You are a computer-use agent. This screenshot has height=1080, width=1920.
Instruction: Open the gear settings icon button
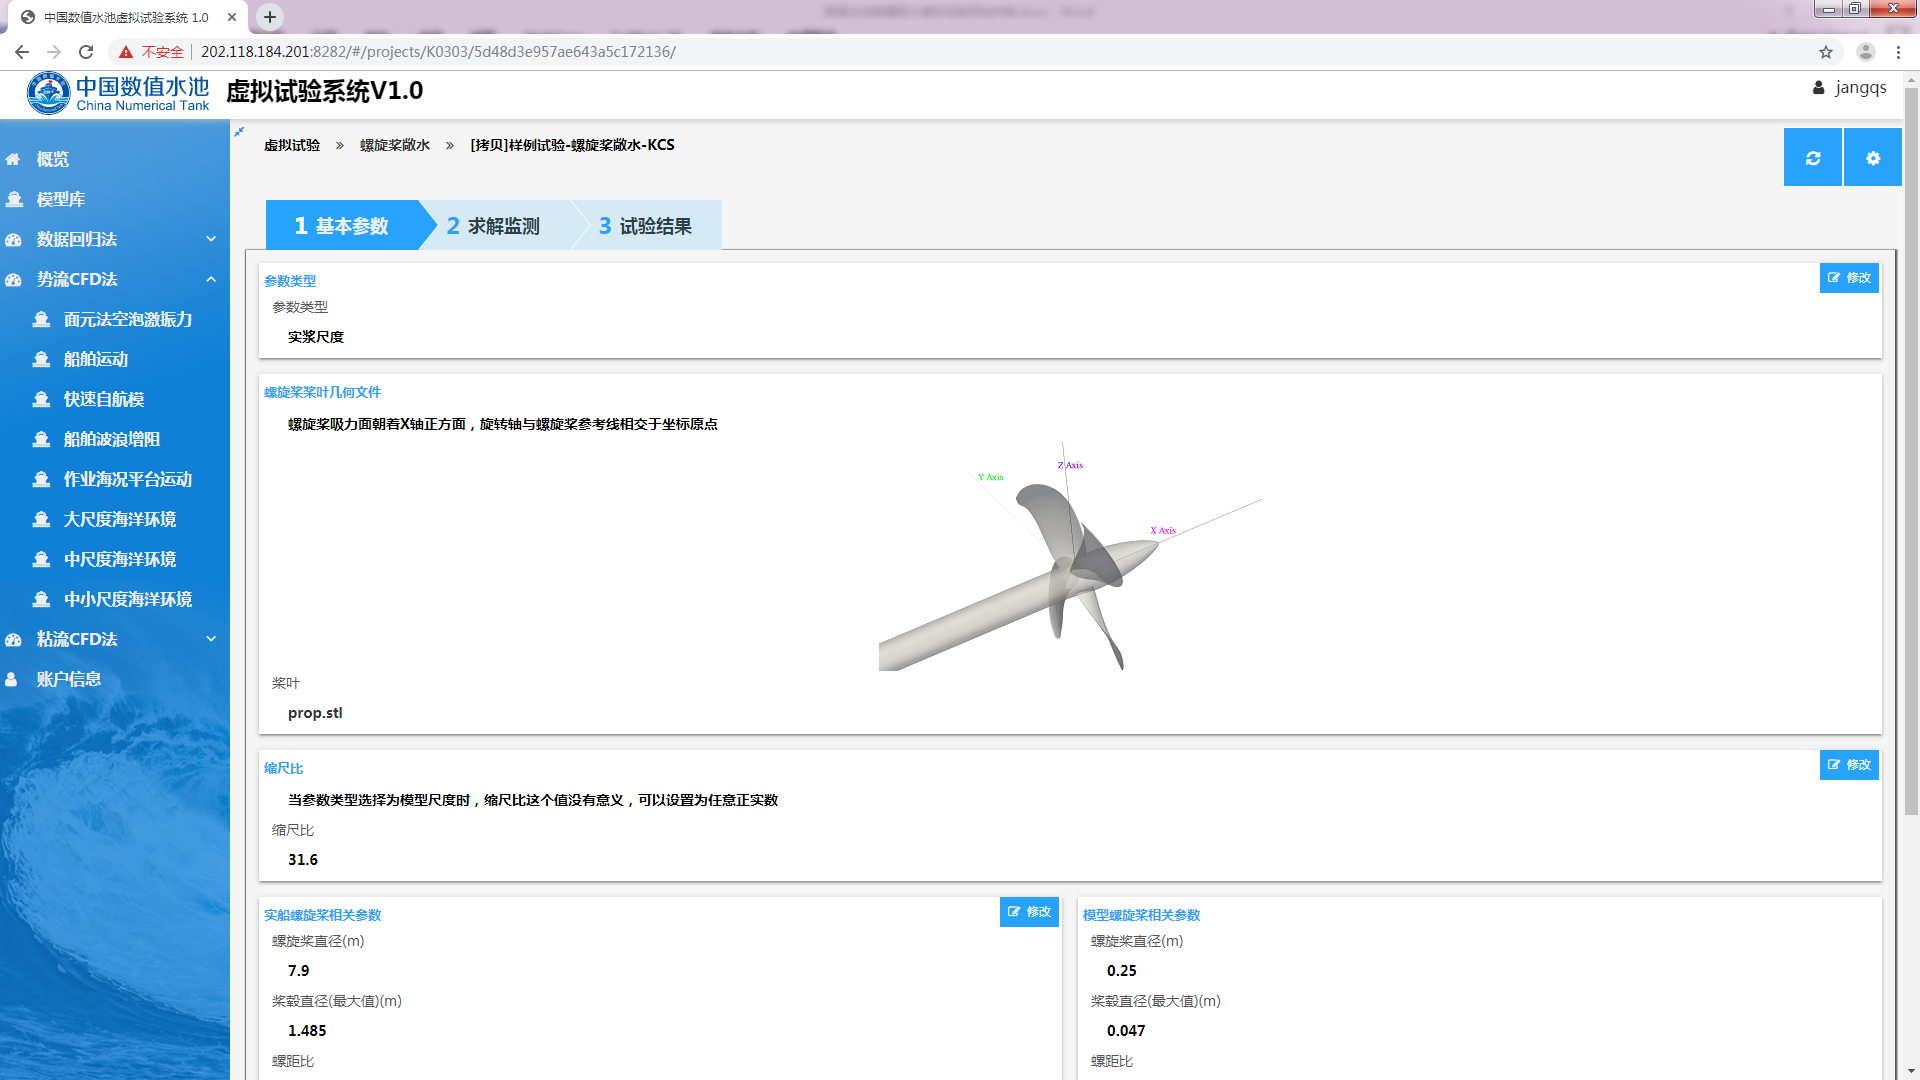[1872, 158]
